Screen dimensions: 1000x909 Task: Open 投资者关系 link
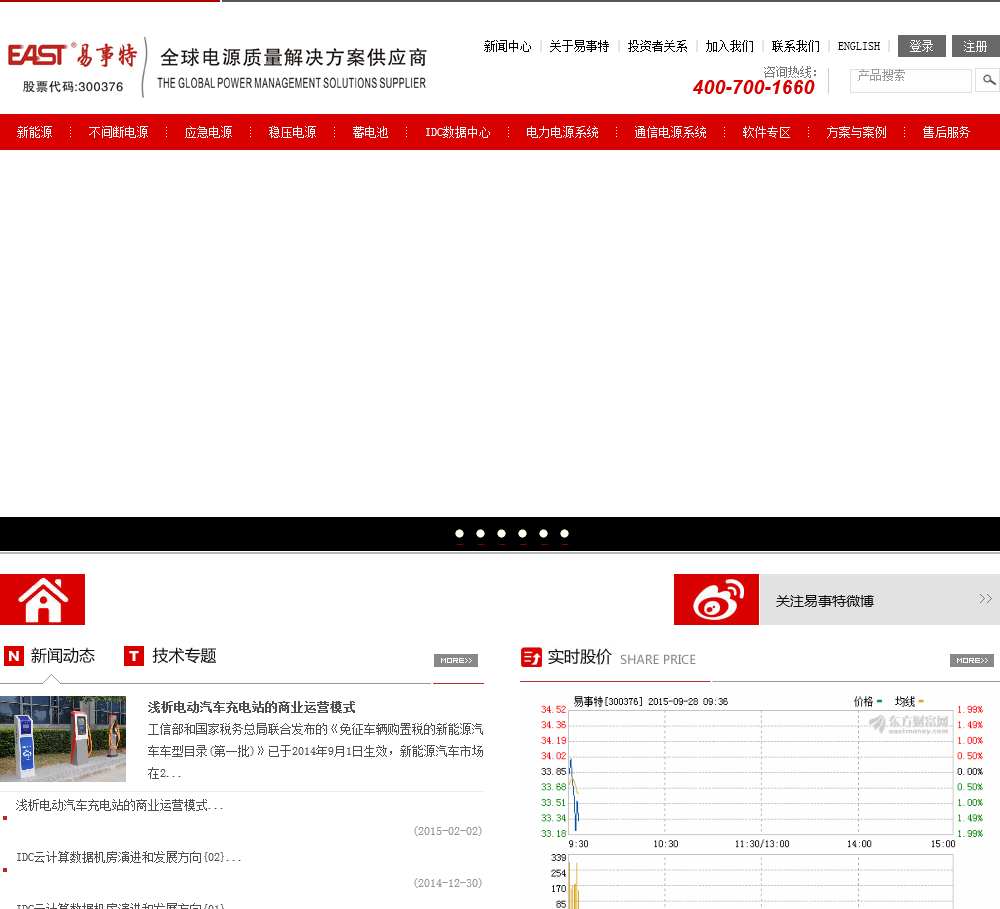pyautogui.click(x=657, y=46)
